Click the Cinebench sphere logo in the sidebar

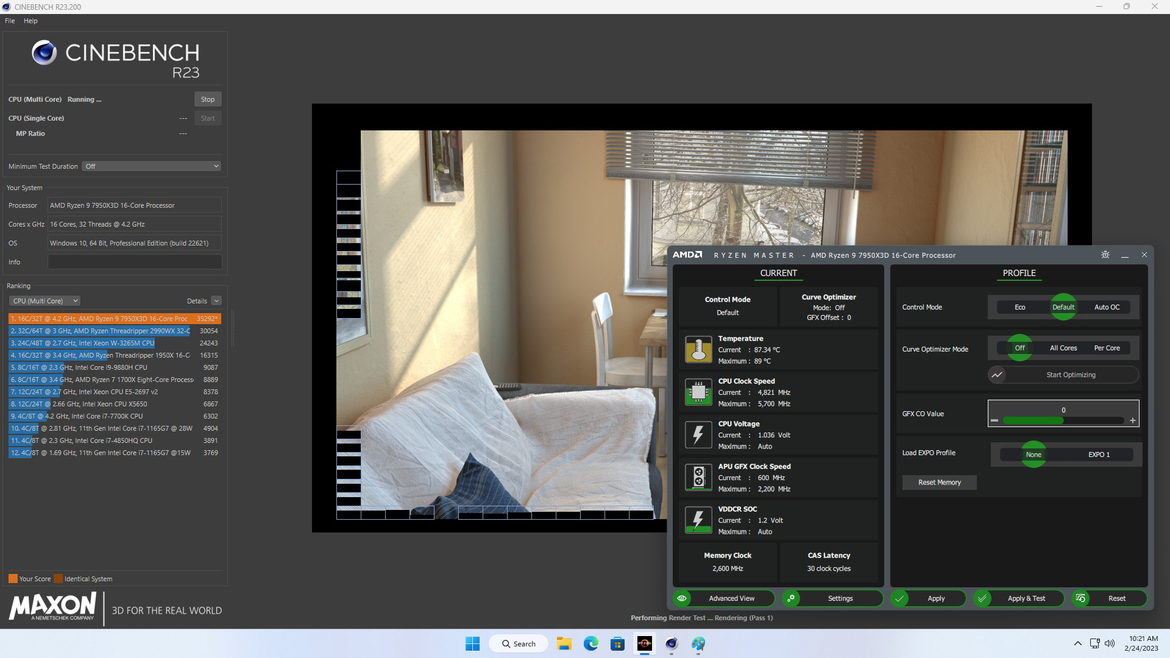pyautogui.click(x=44, y=52)
